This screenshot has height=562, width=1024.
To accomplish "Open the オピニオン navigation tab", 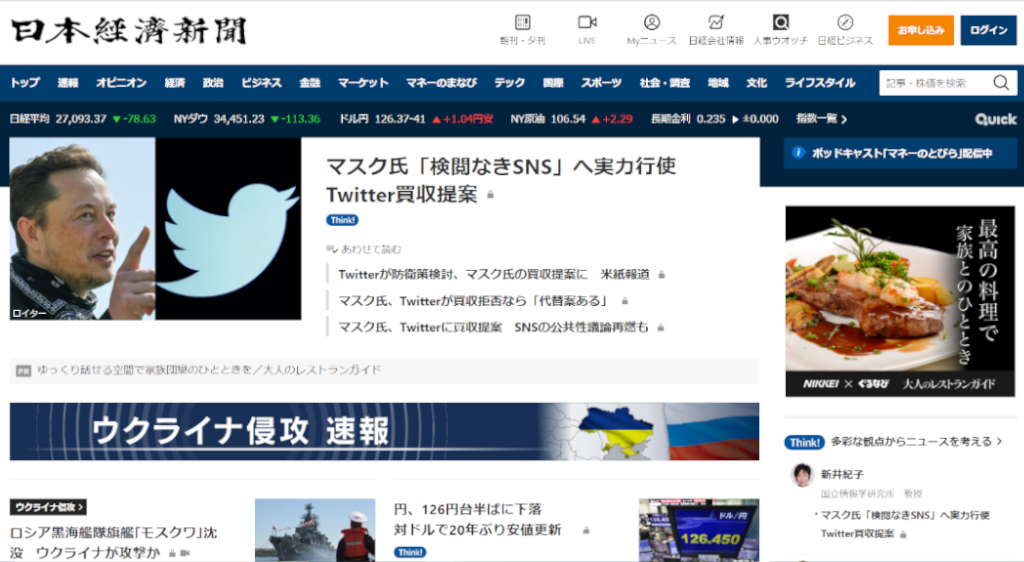I will click(x=121, y=83).
